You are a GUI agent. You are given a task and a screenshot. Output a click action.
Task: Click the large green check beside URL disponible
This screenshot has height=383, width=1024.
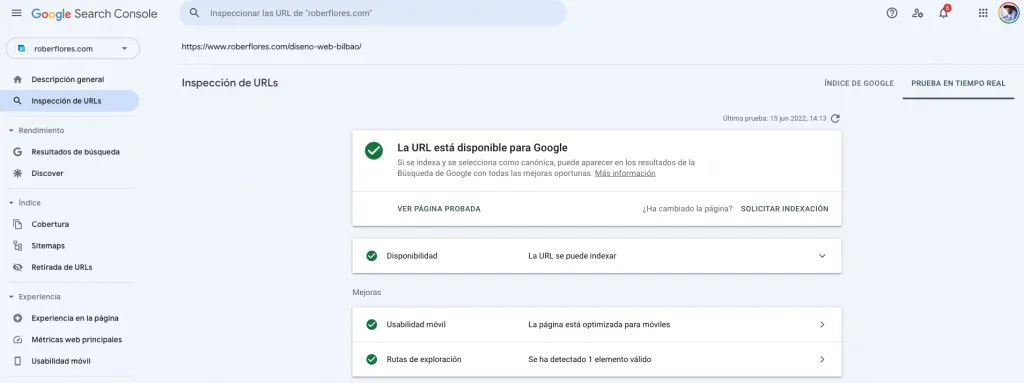(x=374, y=150)
